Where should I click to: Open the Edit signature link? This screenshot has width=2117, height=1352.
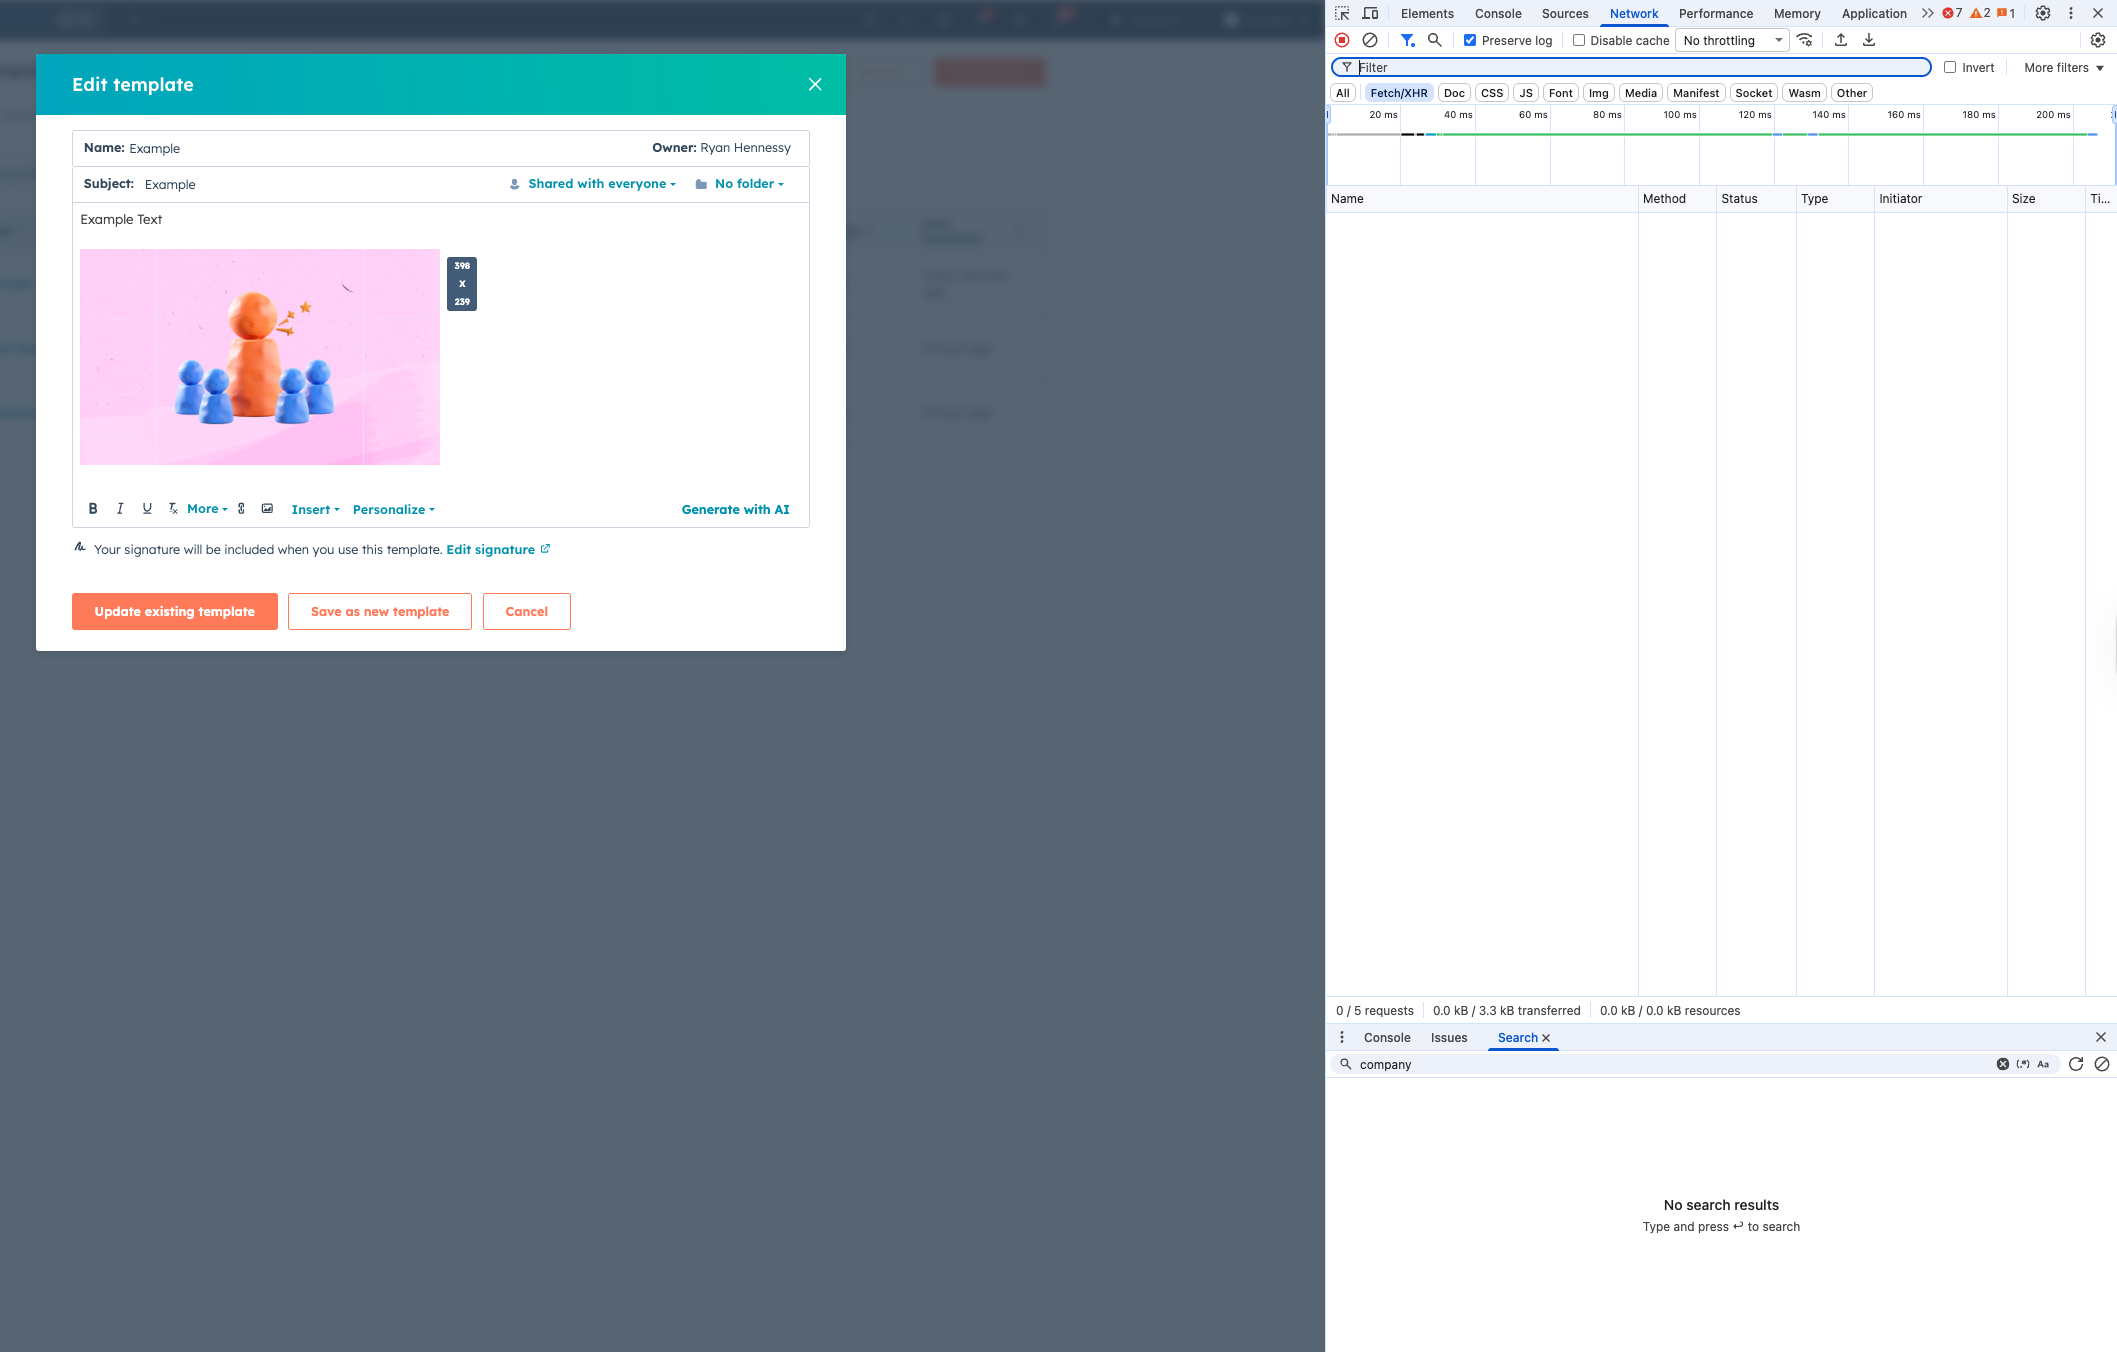(x=491, y=550)
